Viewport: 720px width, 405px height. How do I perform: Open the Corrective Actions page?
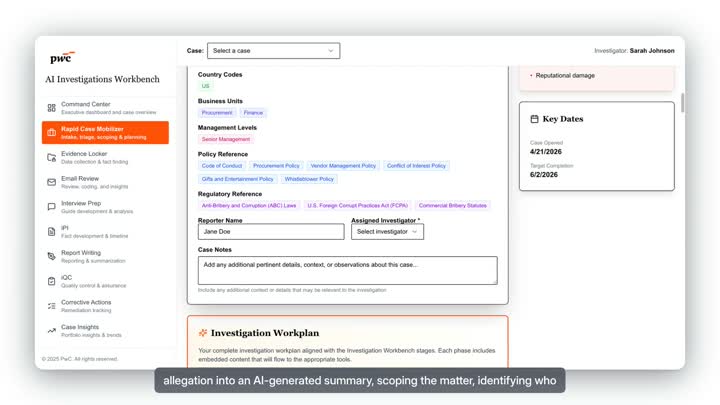pos(105,306)
